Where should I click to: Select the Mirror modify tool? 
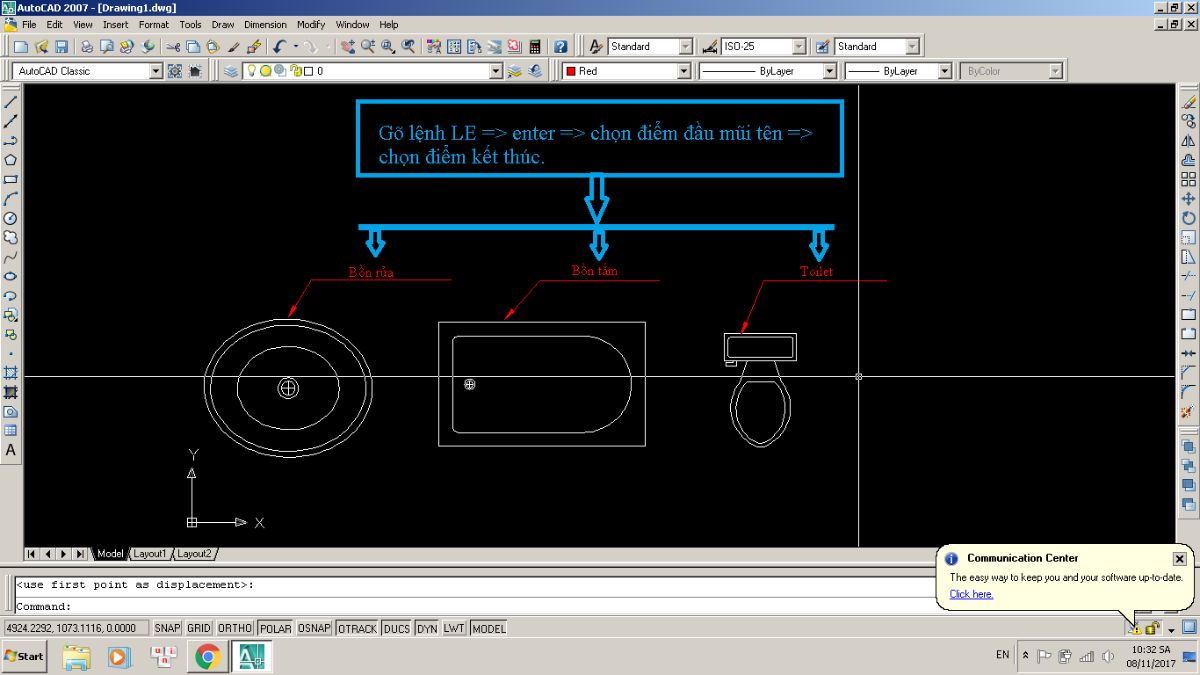(x=1188, y=140)
